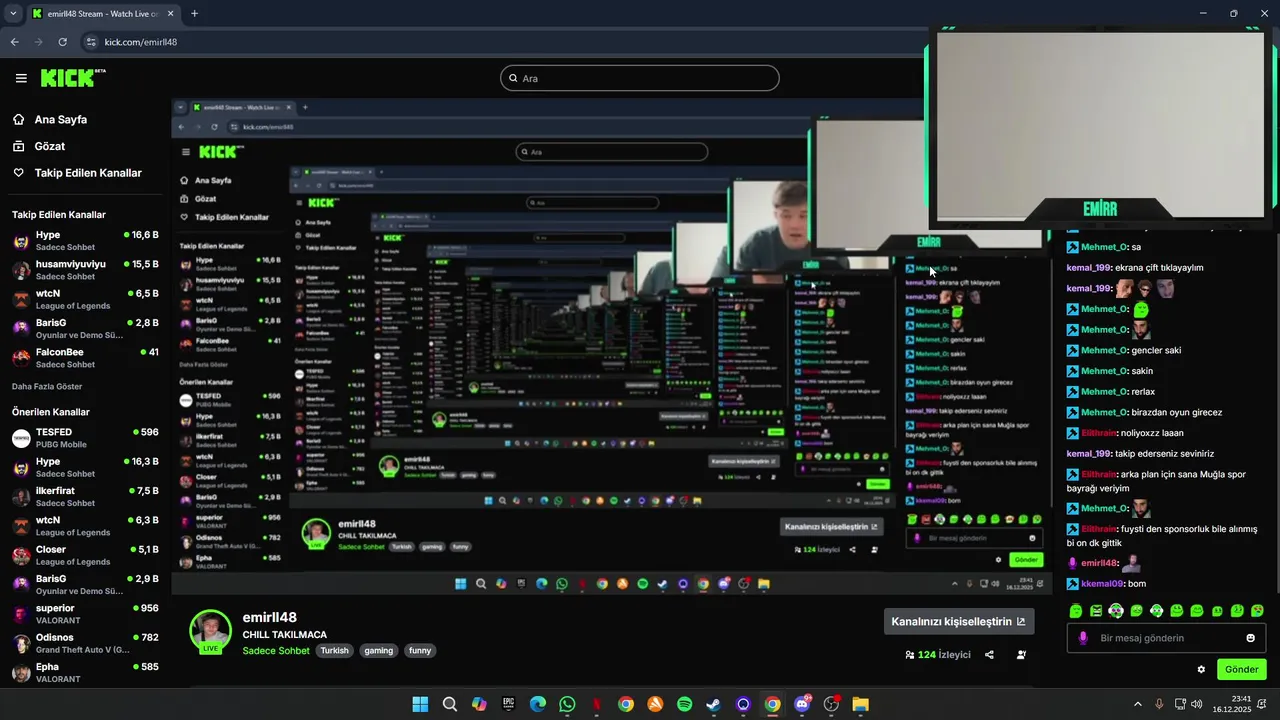Open the emoji picker in chat input
This screenshot has width=1280, height=720.
(x=1250, y=638)
